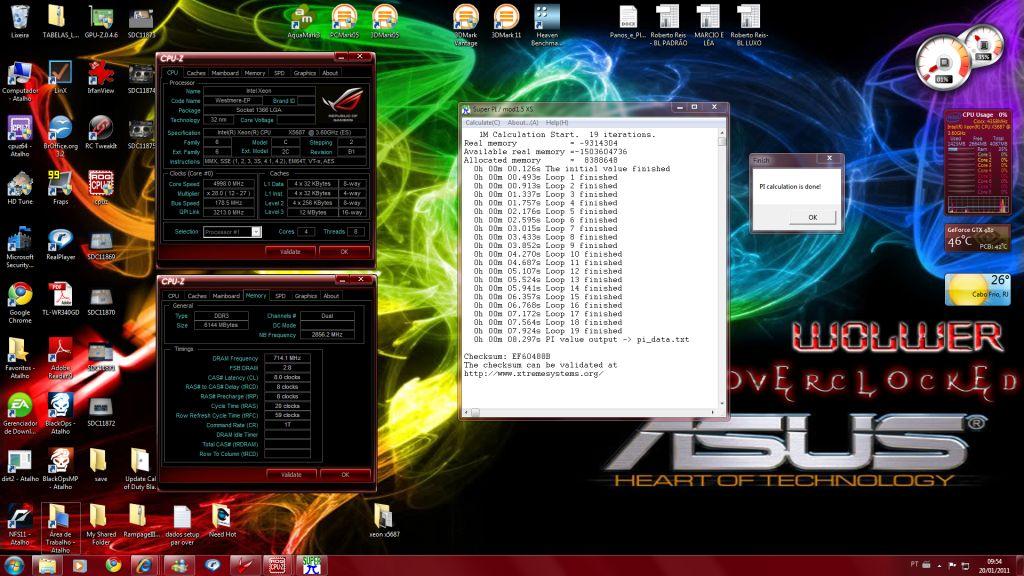Open the AquaMark3 desktop shortcut
Viewport: 1024px width, 576px height.
(x=304, y=22)
